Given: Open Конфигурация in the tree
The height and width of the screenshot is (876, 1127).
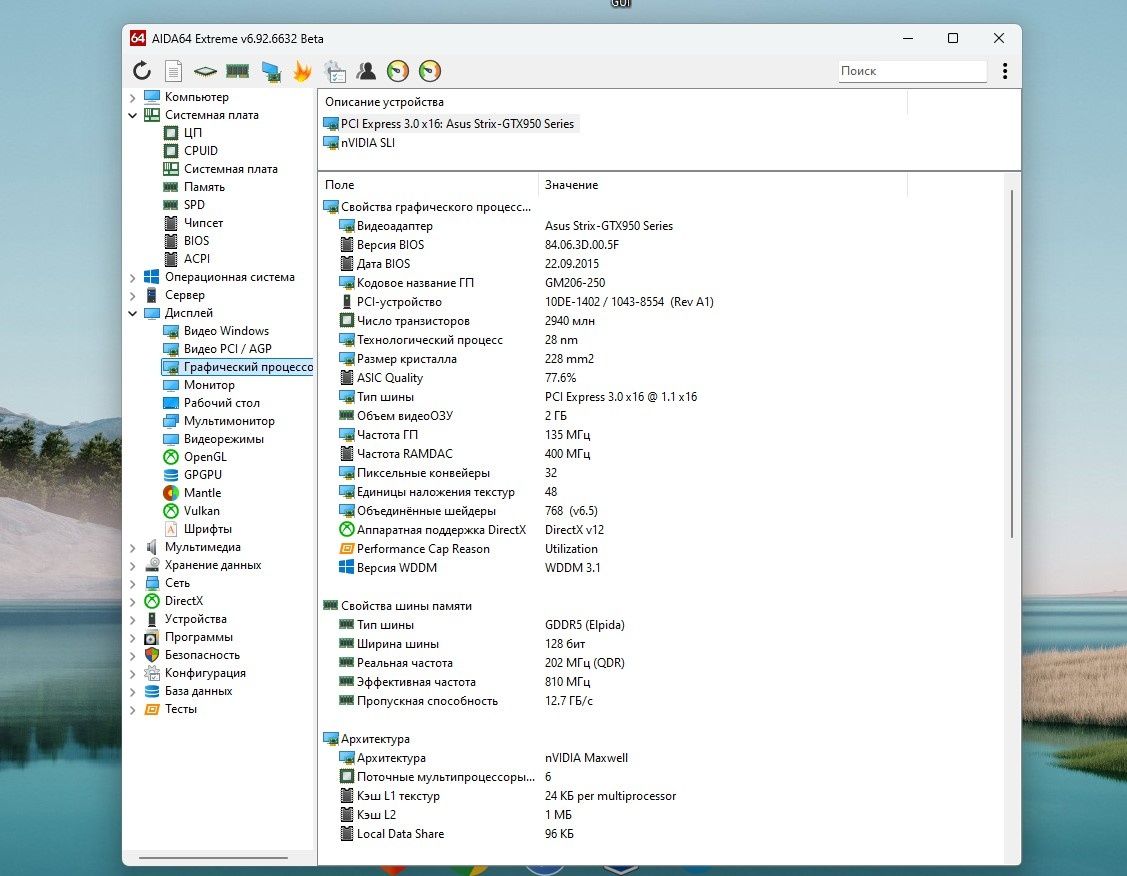Looking at the screenshot, I should (205, 673).
